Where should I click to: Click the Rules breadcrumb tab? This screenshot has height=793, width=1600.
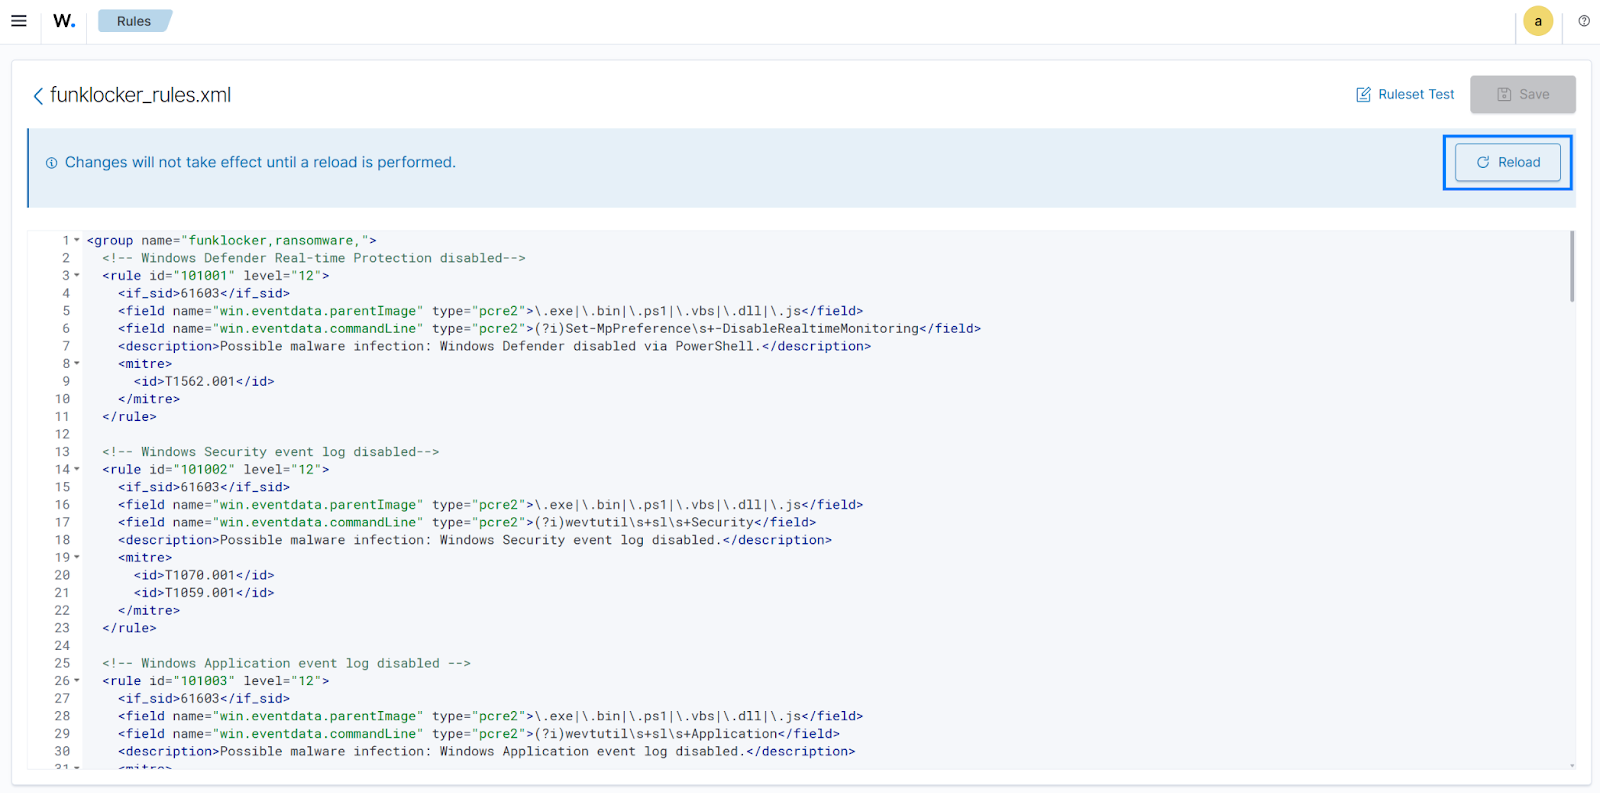point(134,21)
